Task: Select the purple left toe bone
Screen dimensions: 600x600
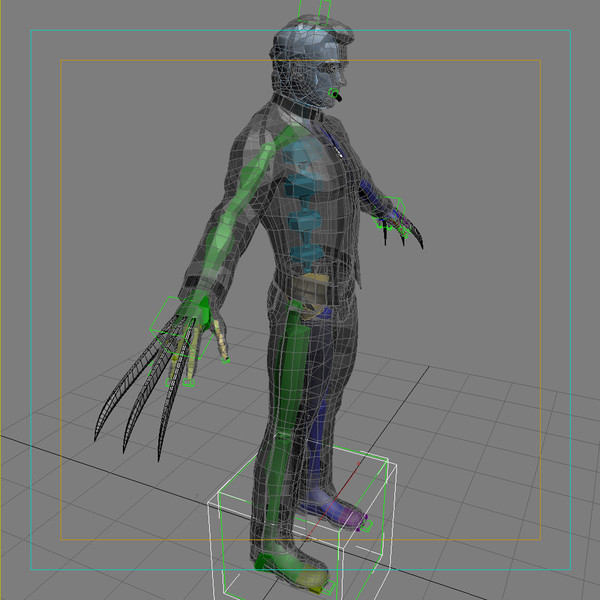Action: pos(353,516)
